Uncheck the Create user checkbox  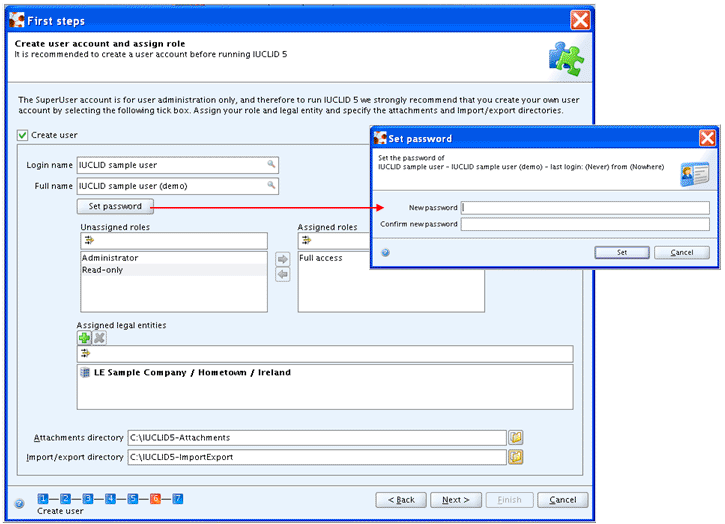tap(22, 135)
